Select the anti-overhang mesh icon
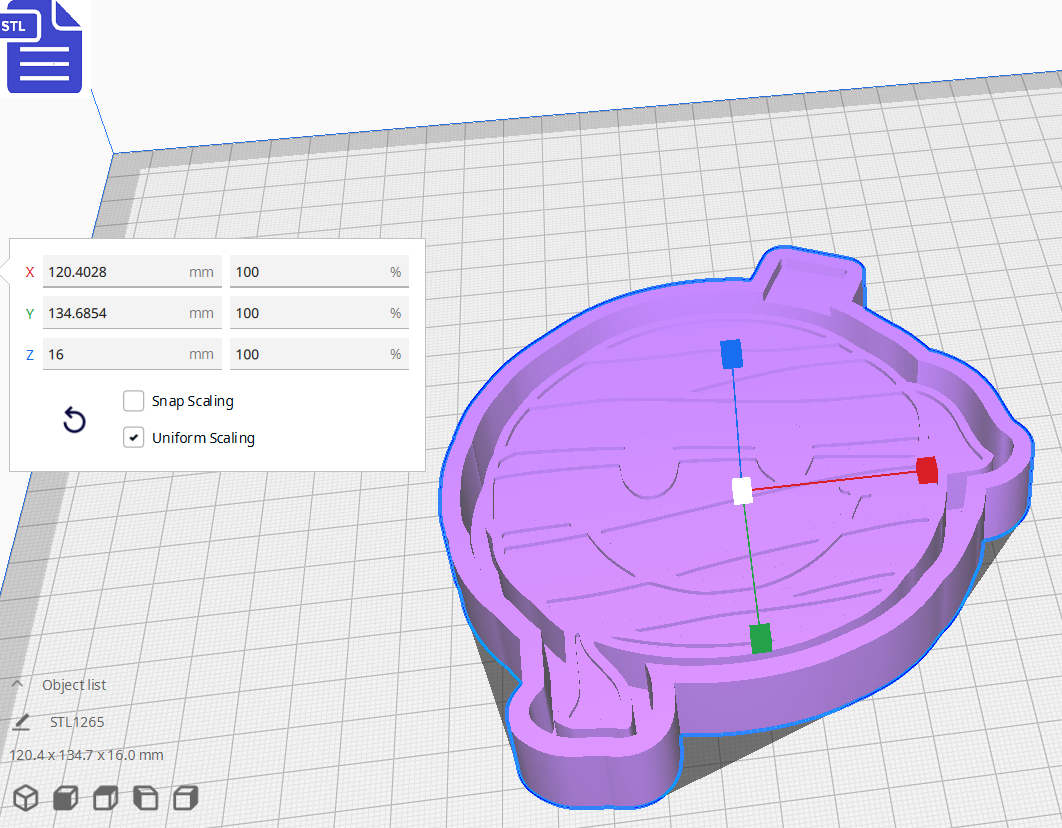The height and width of the screenshot is (828, 1062). [x=184, y=798]
